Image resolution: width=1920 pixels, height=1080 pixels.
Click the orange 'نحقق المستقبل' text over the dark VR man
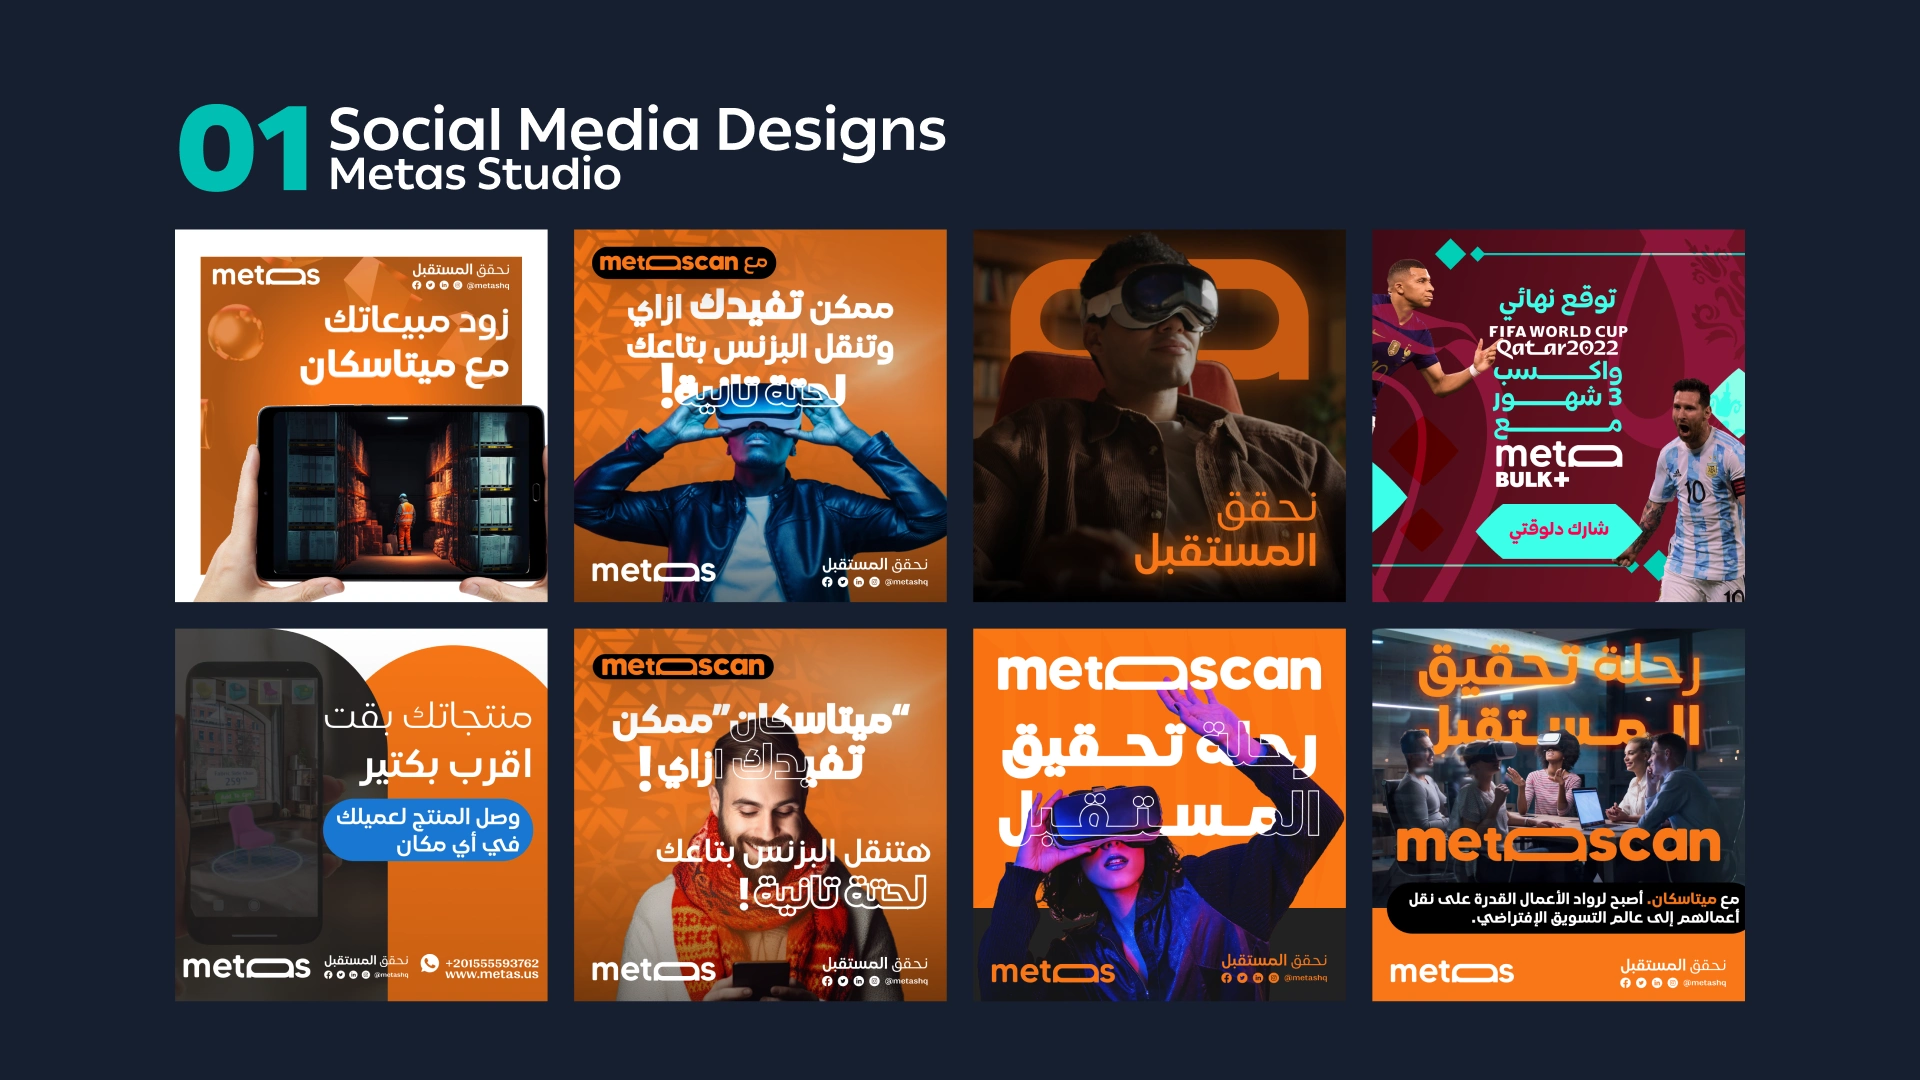tap(1226, 532)
